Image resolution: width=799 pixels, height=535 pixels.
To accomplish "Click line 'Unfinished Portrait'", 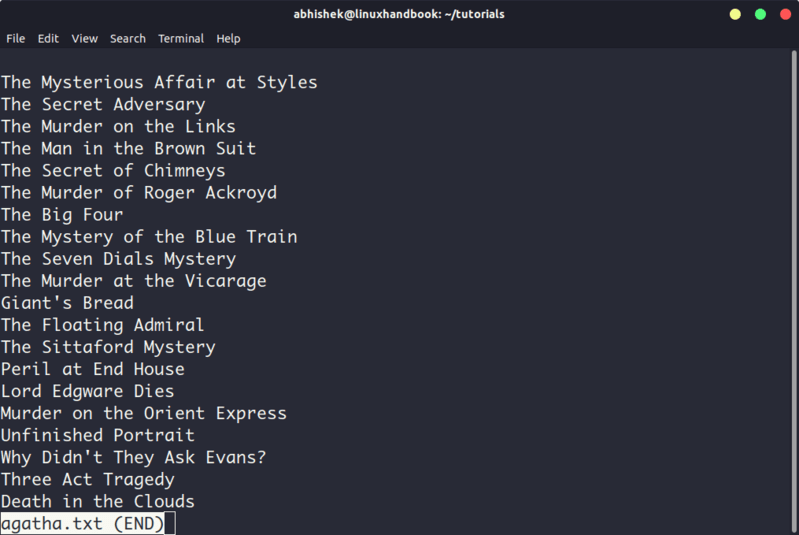I will pyautogui.click(x=98, y=436).
